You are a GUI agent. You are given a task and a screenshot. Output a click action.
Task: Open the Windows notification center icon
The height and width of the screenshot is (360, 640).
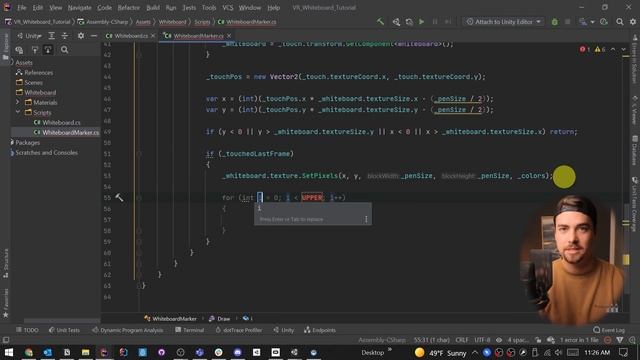pyautogui.click(x=624, y=352)
